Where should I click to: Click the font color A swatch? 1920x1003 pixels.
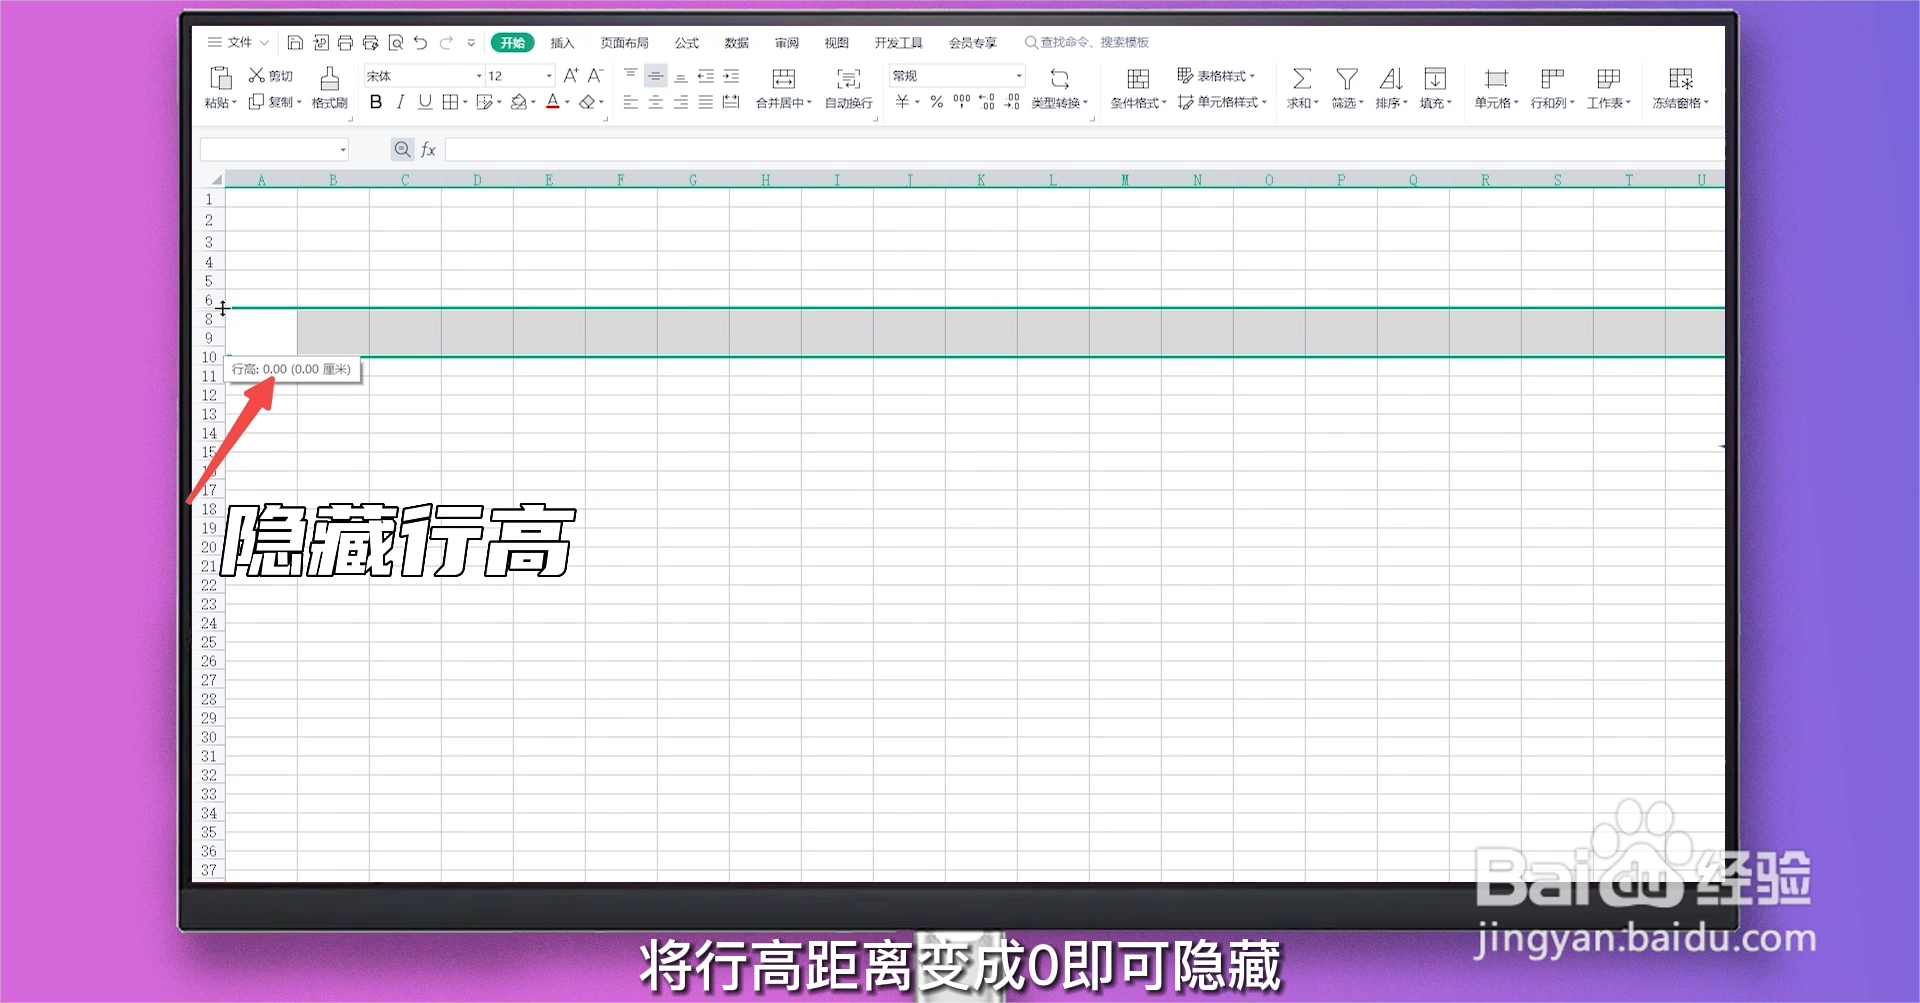point(553,102)
